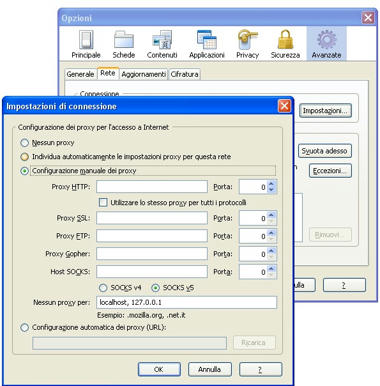Open the Sicurezza options category
Viewport: 380px width, 386px height.
[x=285, y=44]
